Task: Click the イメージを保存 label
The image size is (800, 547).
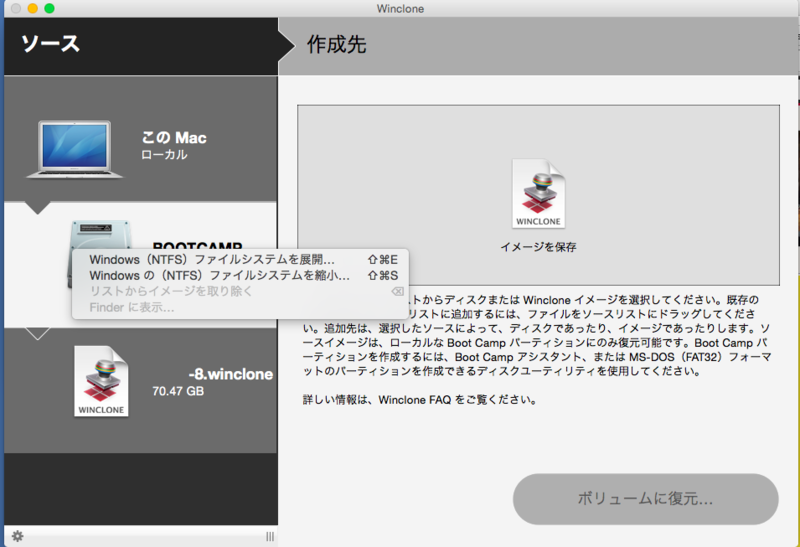Action: (538, 247)
